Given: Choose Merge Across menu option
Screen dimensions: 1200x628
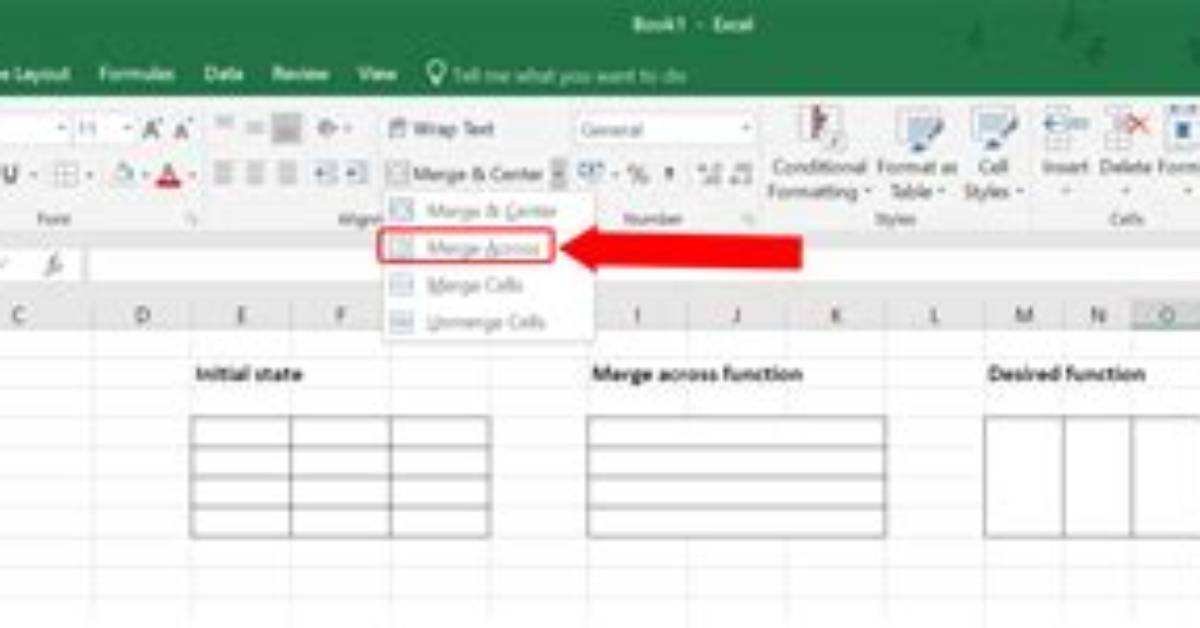Looking at the screenshot, I should [x=467, y=247].
